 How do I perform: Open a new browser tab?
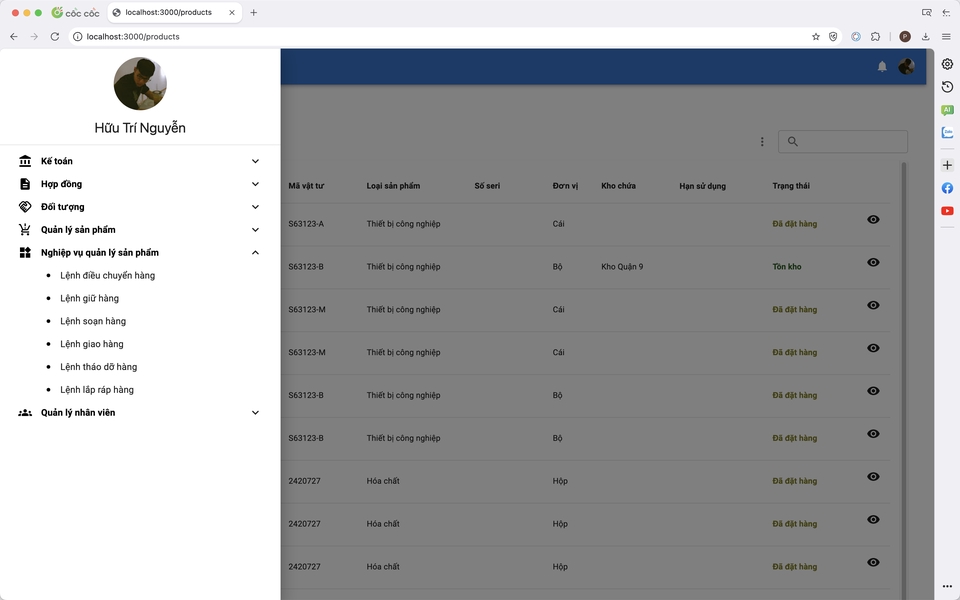253,12
